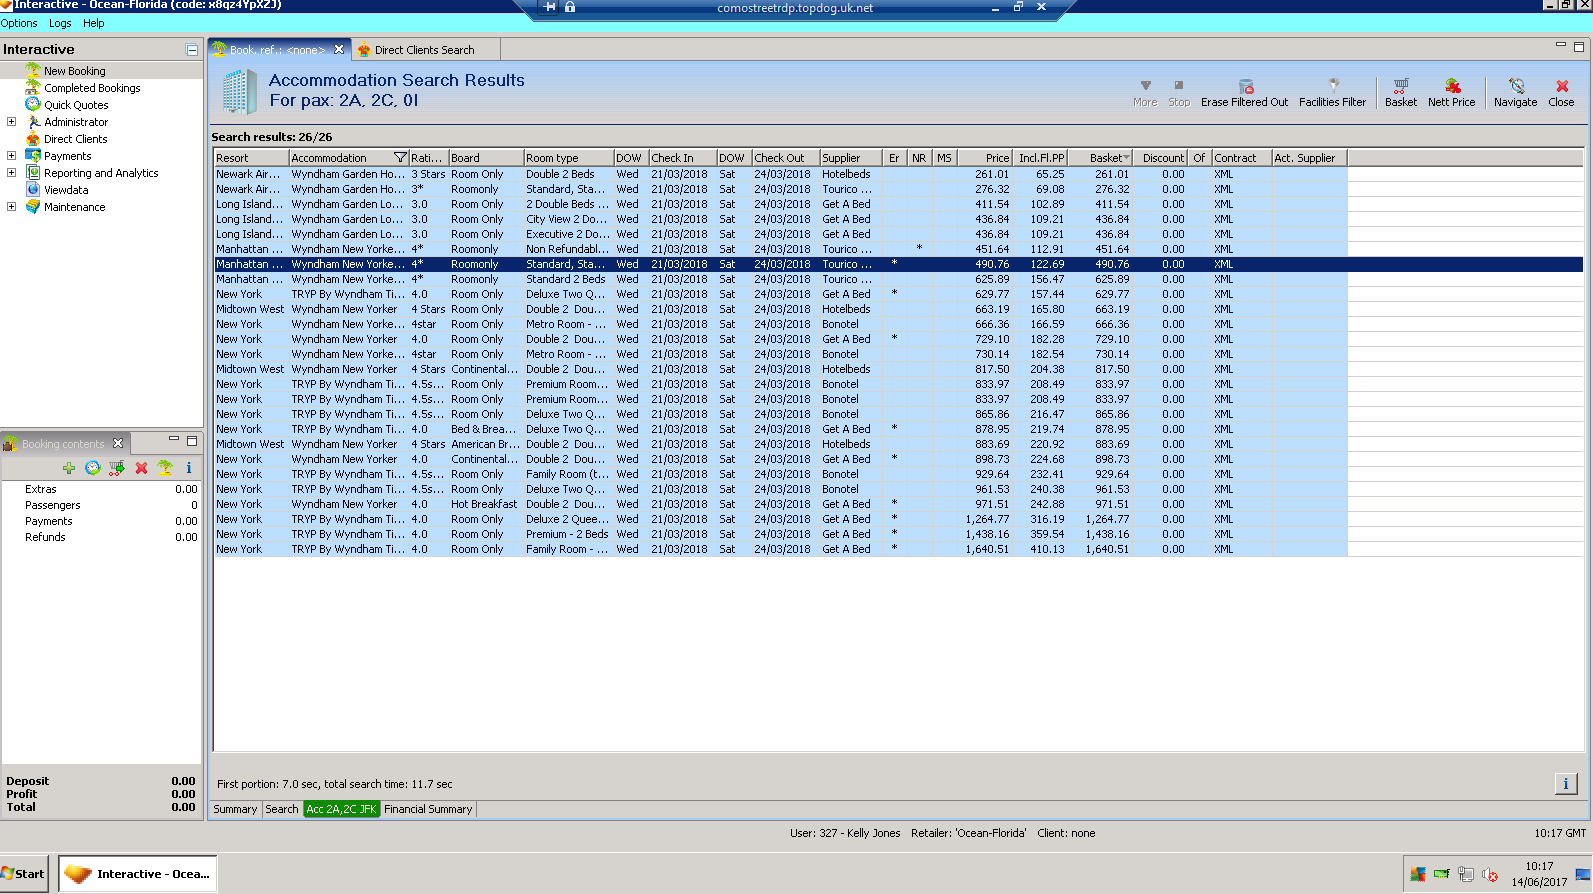Sort by Resort column header
The width and height of the screenshot is (1593, 894).
click(x=252, y=158)
